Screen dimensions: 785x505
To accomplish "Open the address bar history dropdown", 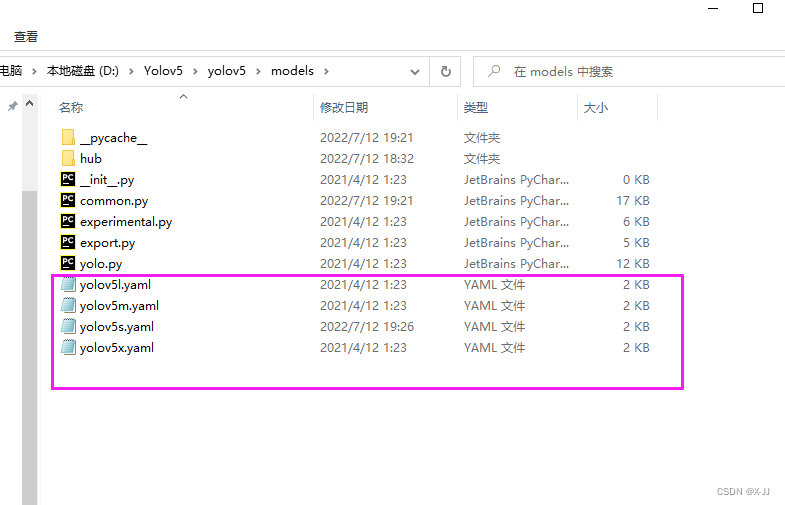I will [x=415, y=72].
